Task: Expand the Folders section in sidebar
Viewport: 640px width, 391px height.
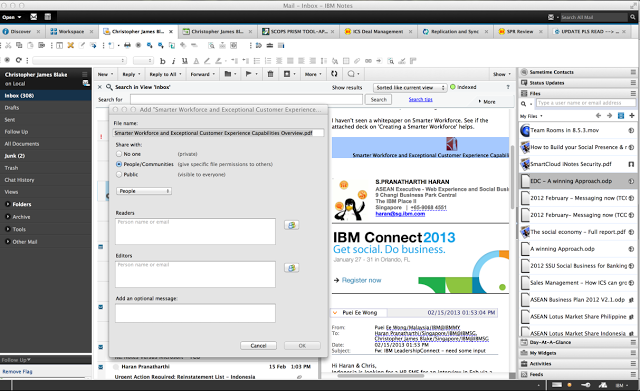Action: (x=8, y=204)
